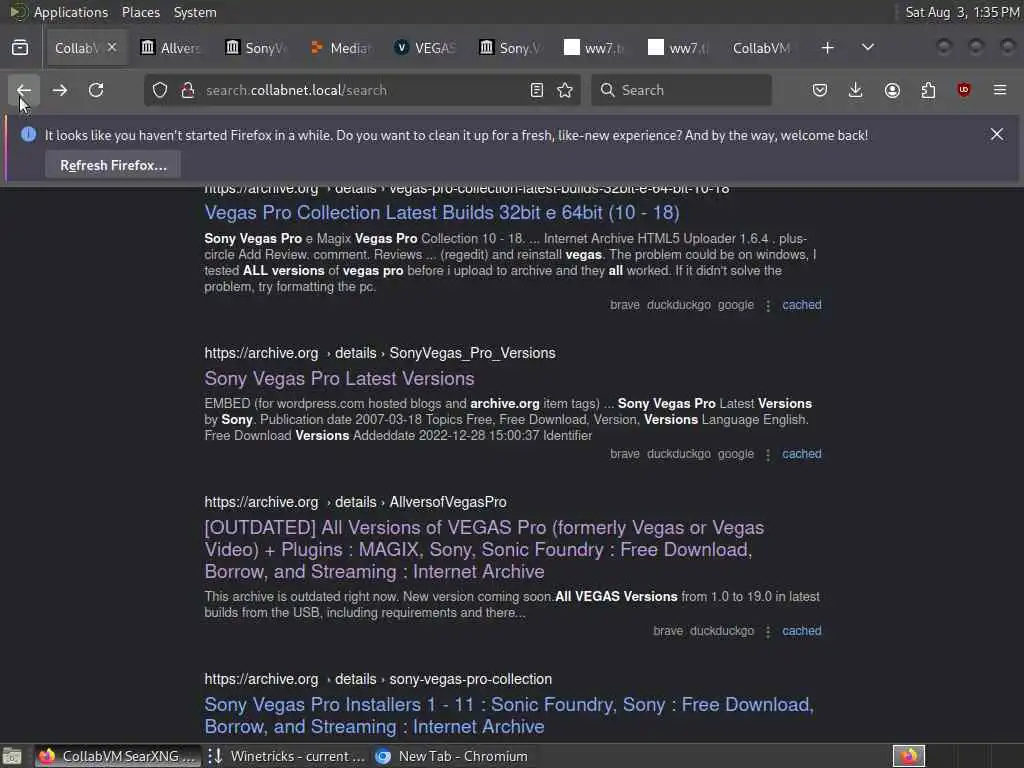Click the date and time clock
1024x768 pixels.
pos(962,12)
